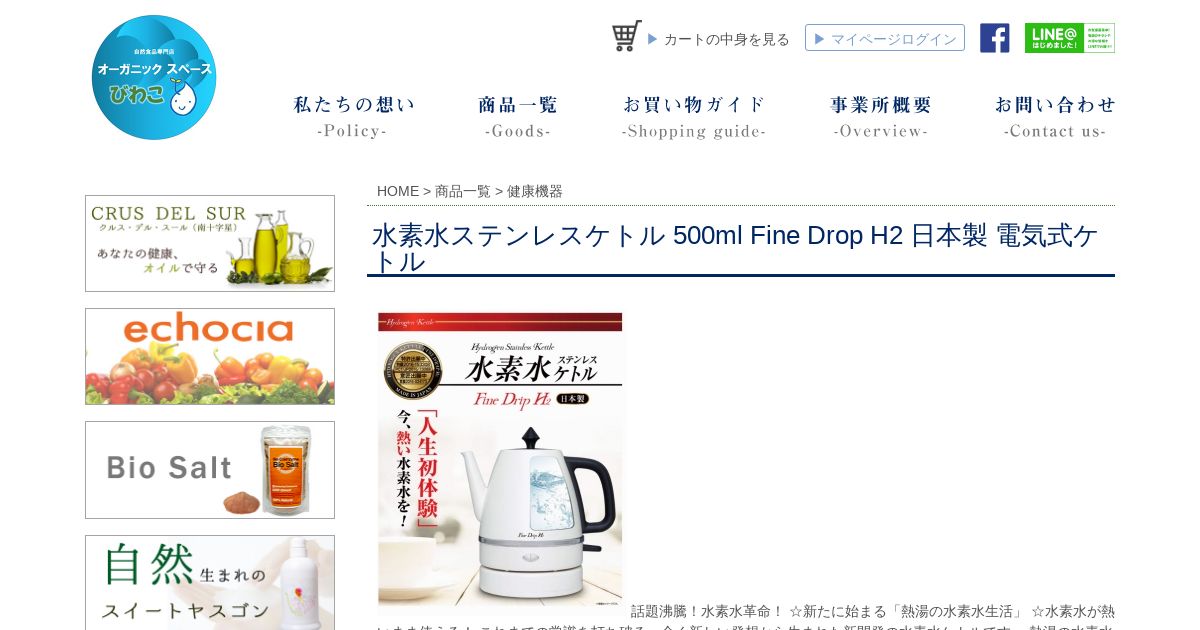Enlarge the hydrogen water kettle product image
This screenshot has width=1200, height=630.
click(500, 459)
